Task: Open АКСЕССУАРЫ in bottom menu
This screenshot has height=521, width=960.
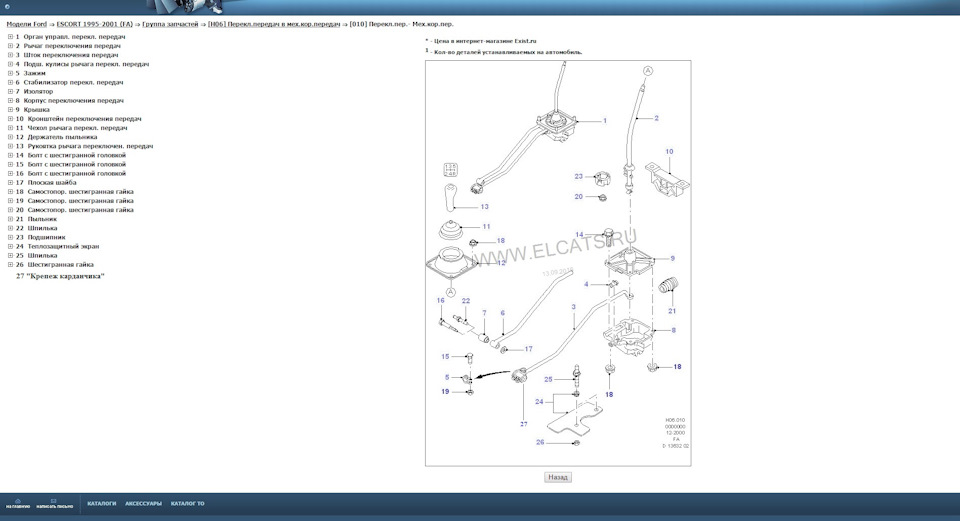Action: [143, 504]
